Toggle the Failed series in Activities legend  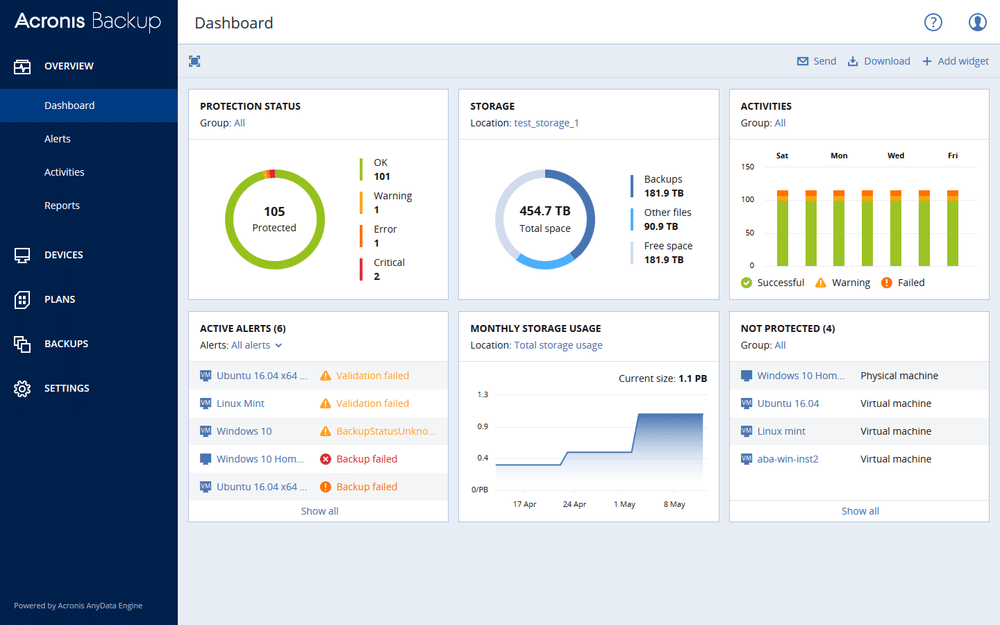coord(902,282)
